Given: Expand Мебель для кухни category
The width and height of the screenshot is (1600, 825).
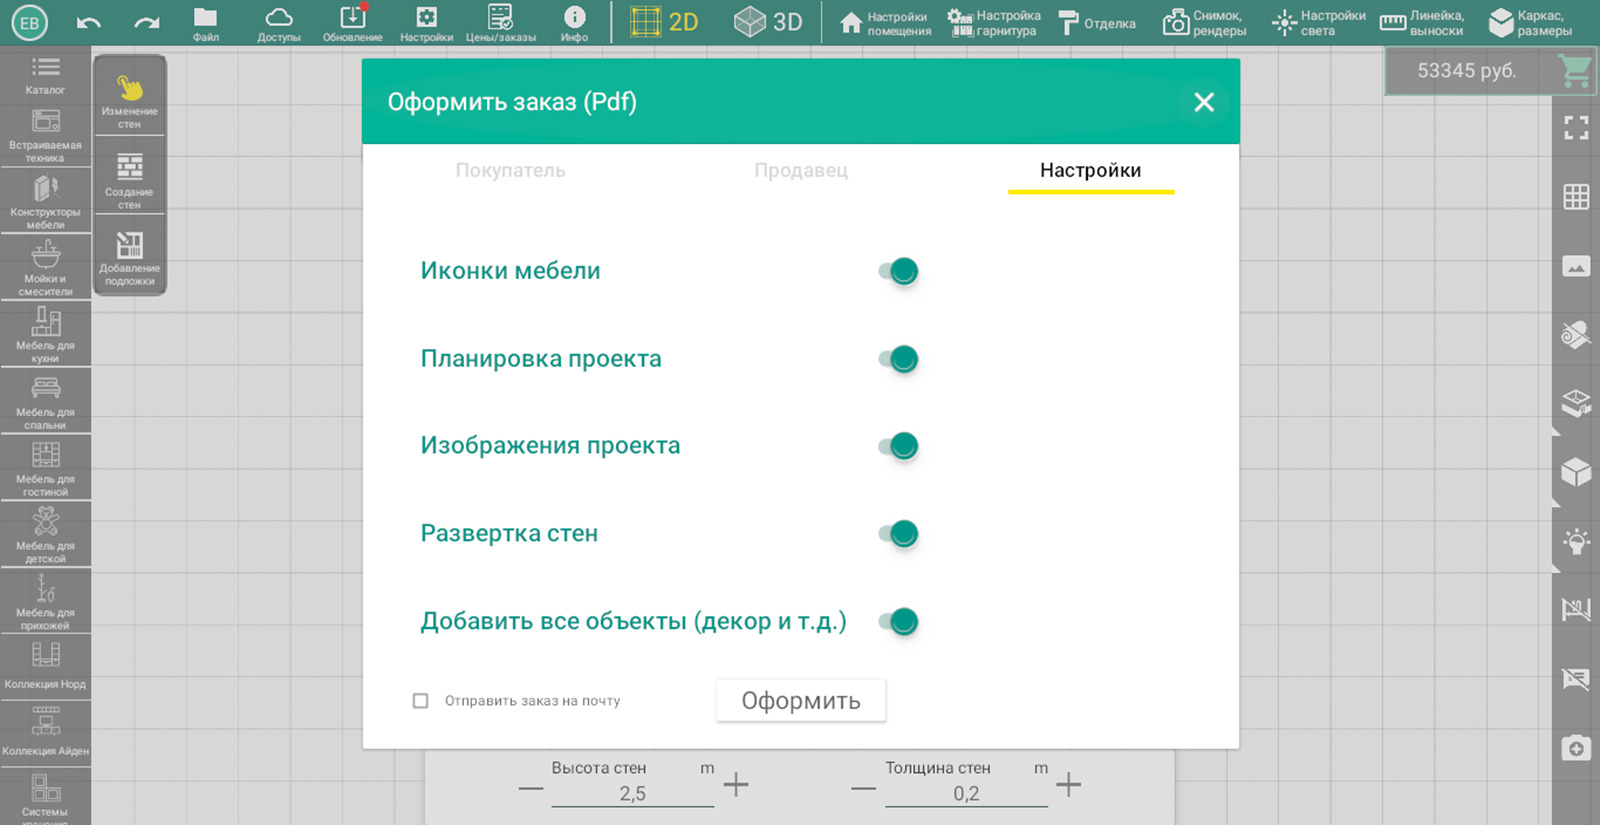Looking at the screenshot, I should pyautogui.click(x=46, y=334).
